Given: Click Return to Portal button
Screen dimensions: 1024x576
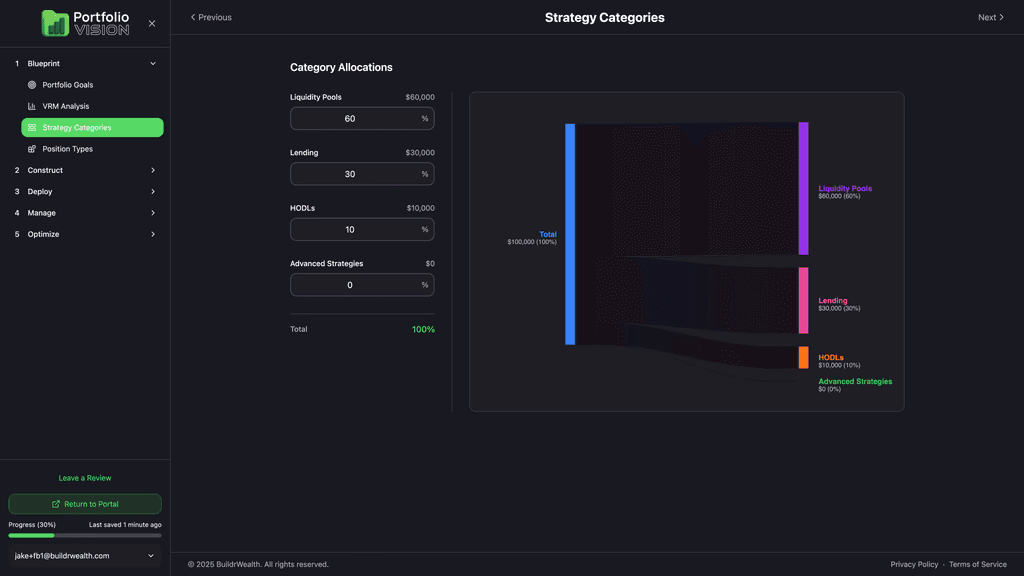Looking at the screenshot, I should [x=85, y=504].
